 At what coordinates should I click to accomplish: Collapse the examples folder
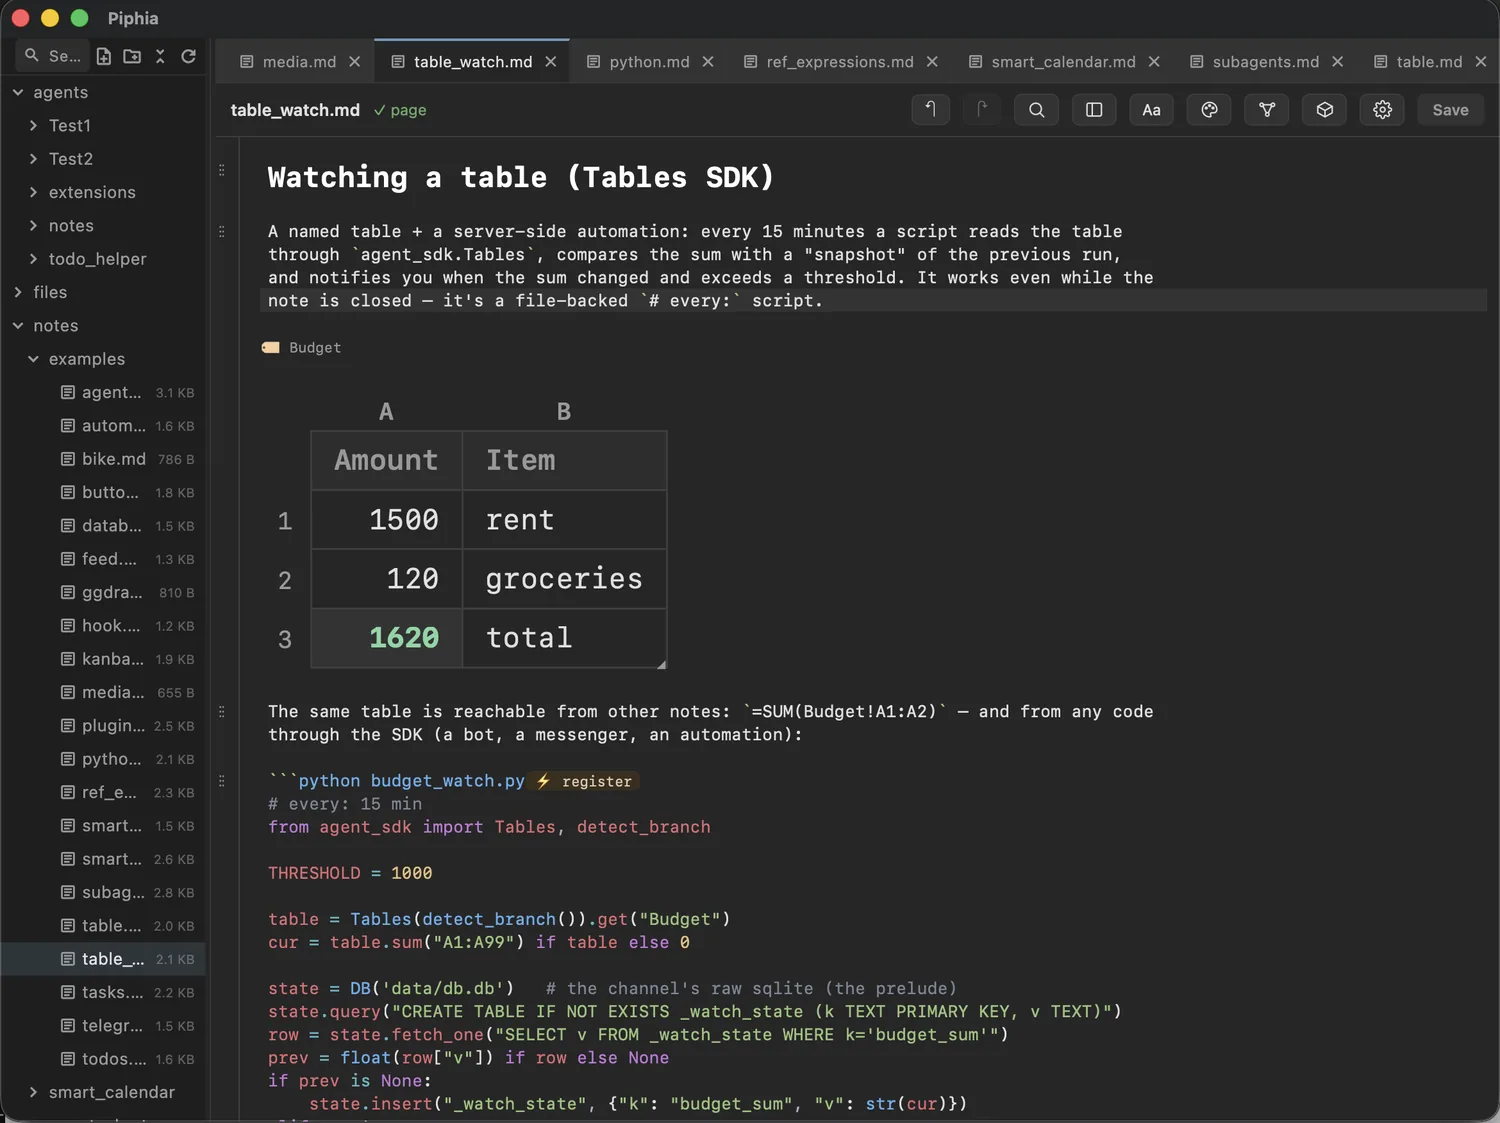(x=34, y=359)
